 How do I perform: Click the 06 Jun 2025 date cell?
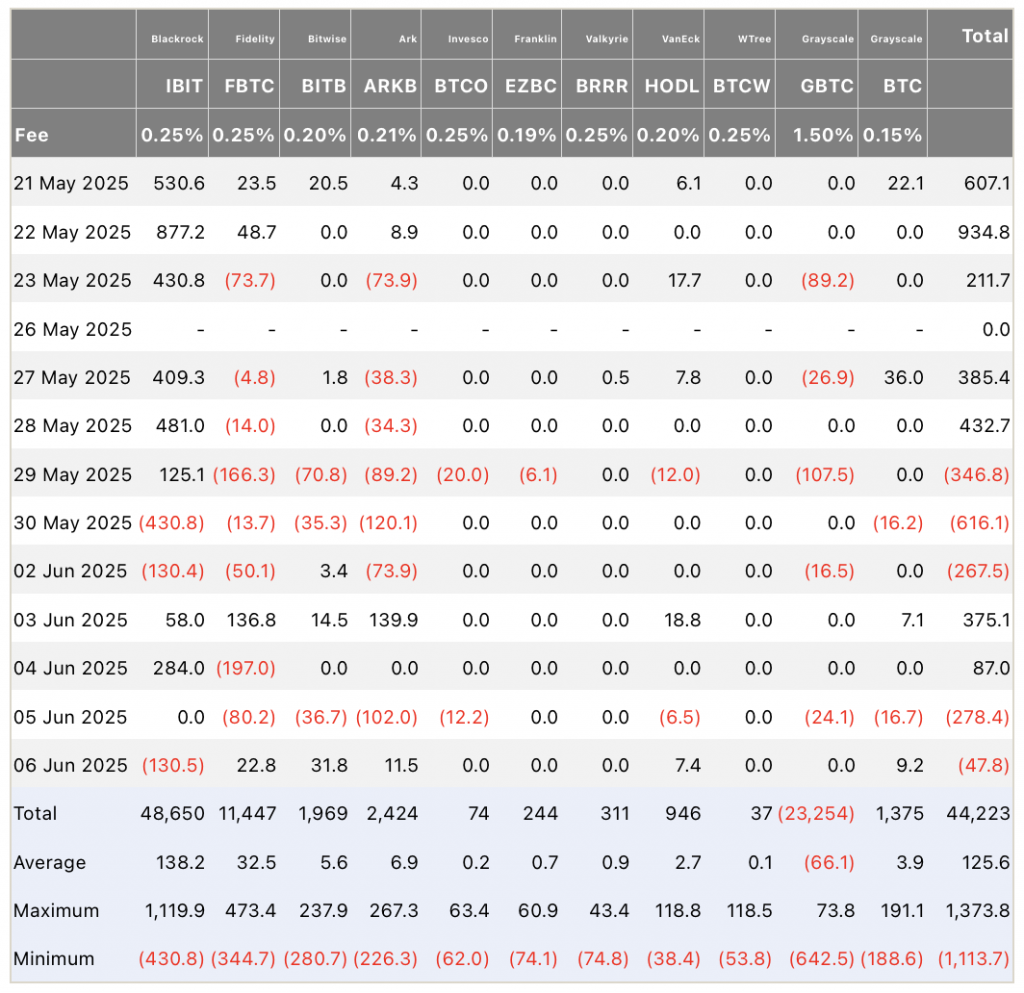[x=71, y=765]
